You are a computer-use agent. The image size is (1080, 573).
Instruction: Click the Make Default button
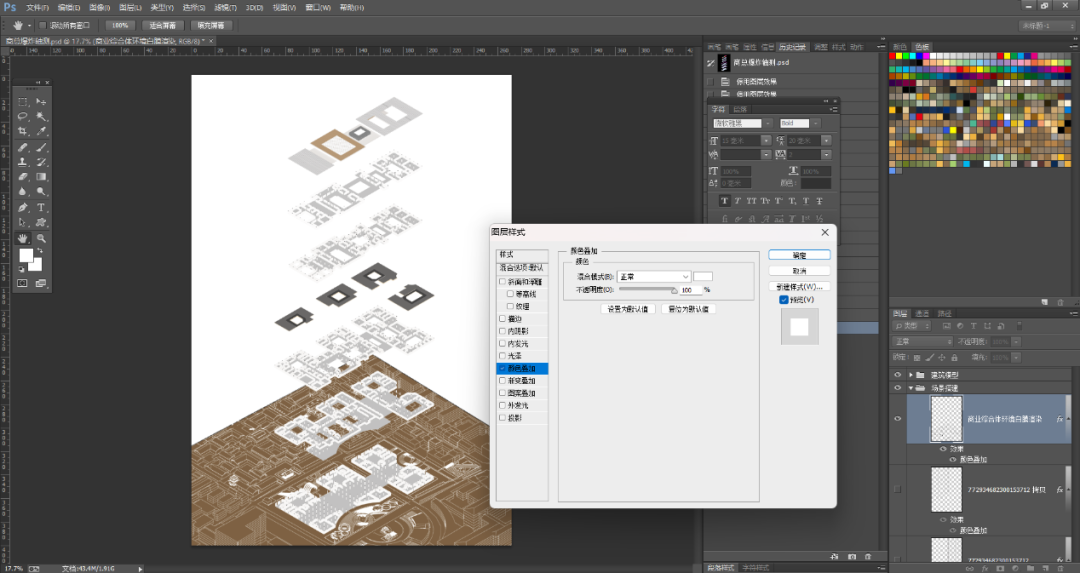tap(627, 309)
